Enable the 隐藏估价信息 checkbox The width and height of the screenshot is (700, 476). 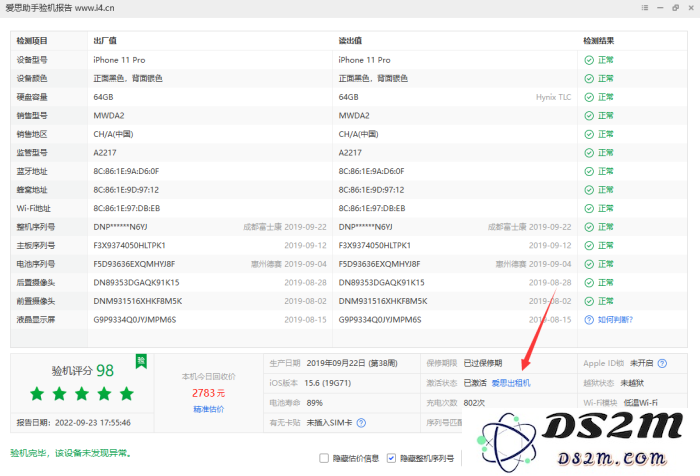tap(324, 458)
